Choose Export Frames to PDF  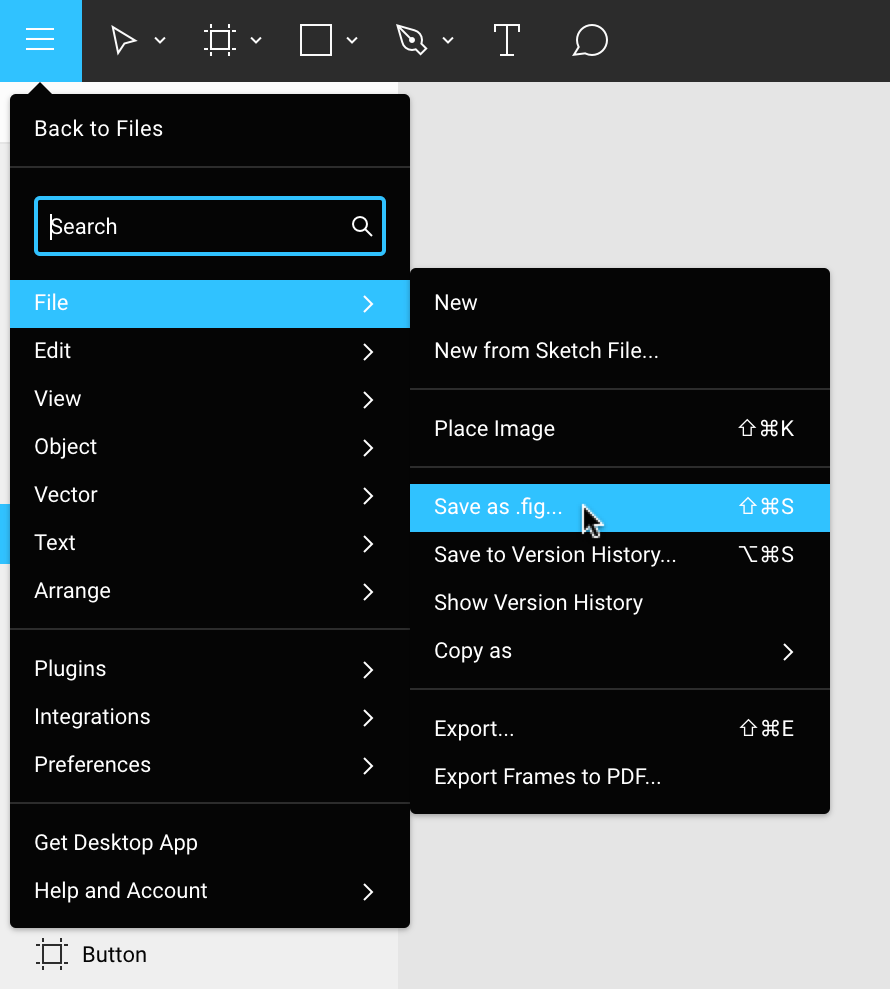pos(619,777)
